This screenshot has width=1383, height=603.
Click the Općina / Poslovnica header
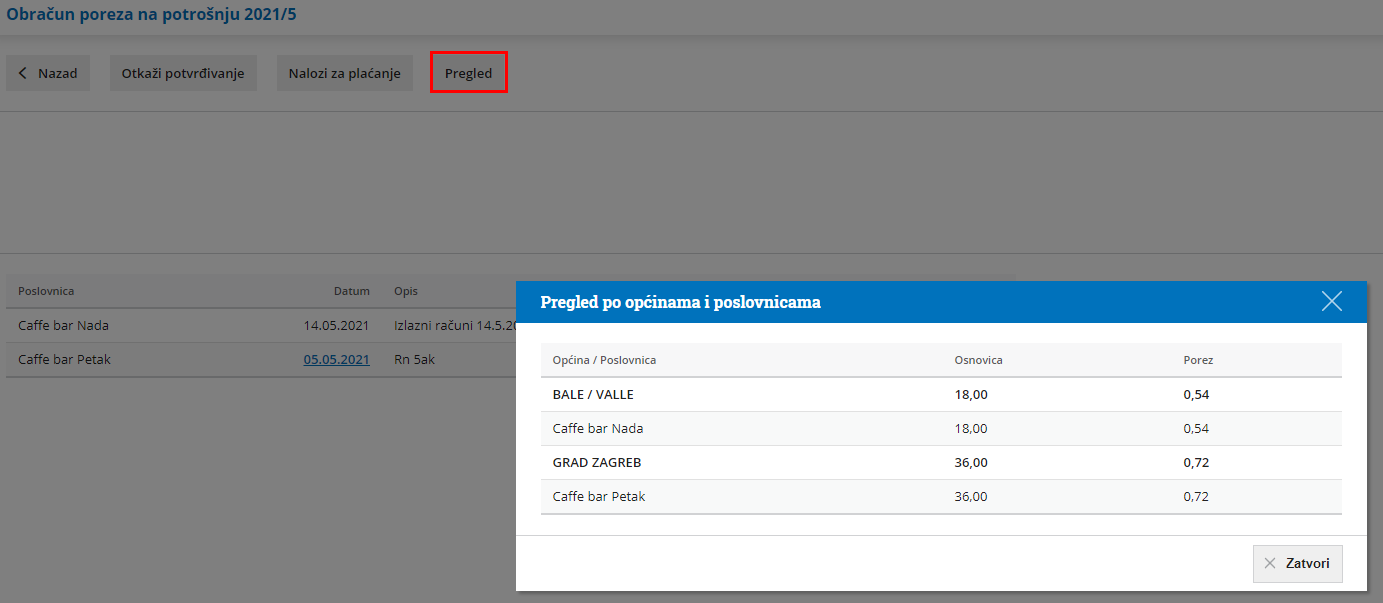pyautogui.click(x=604, y=359)
